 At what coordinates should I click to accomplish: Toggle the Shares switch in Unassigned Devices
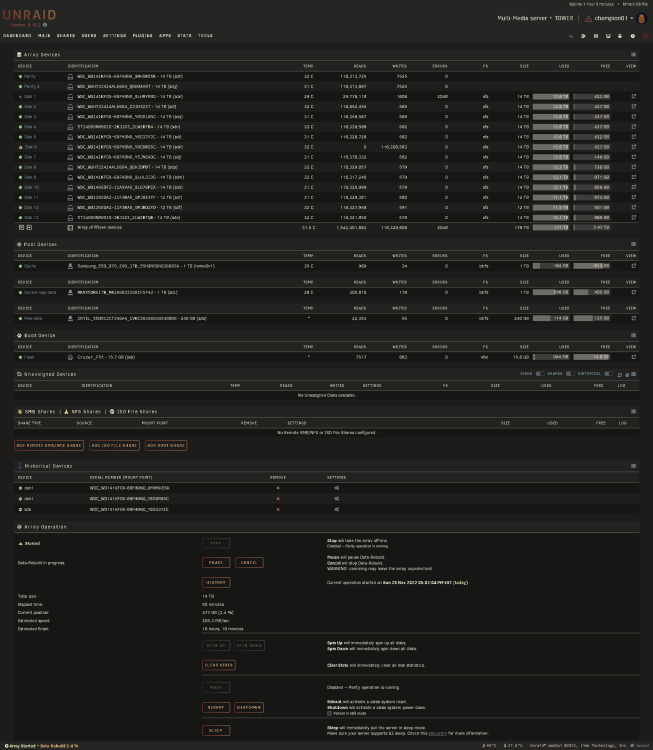click(x=570, y=374)
